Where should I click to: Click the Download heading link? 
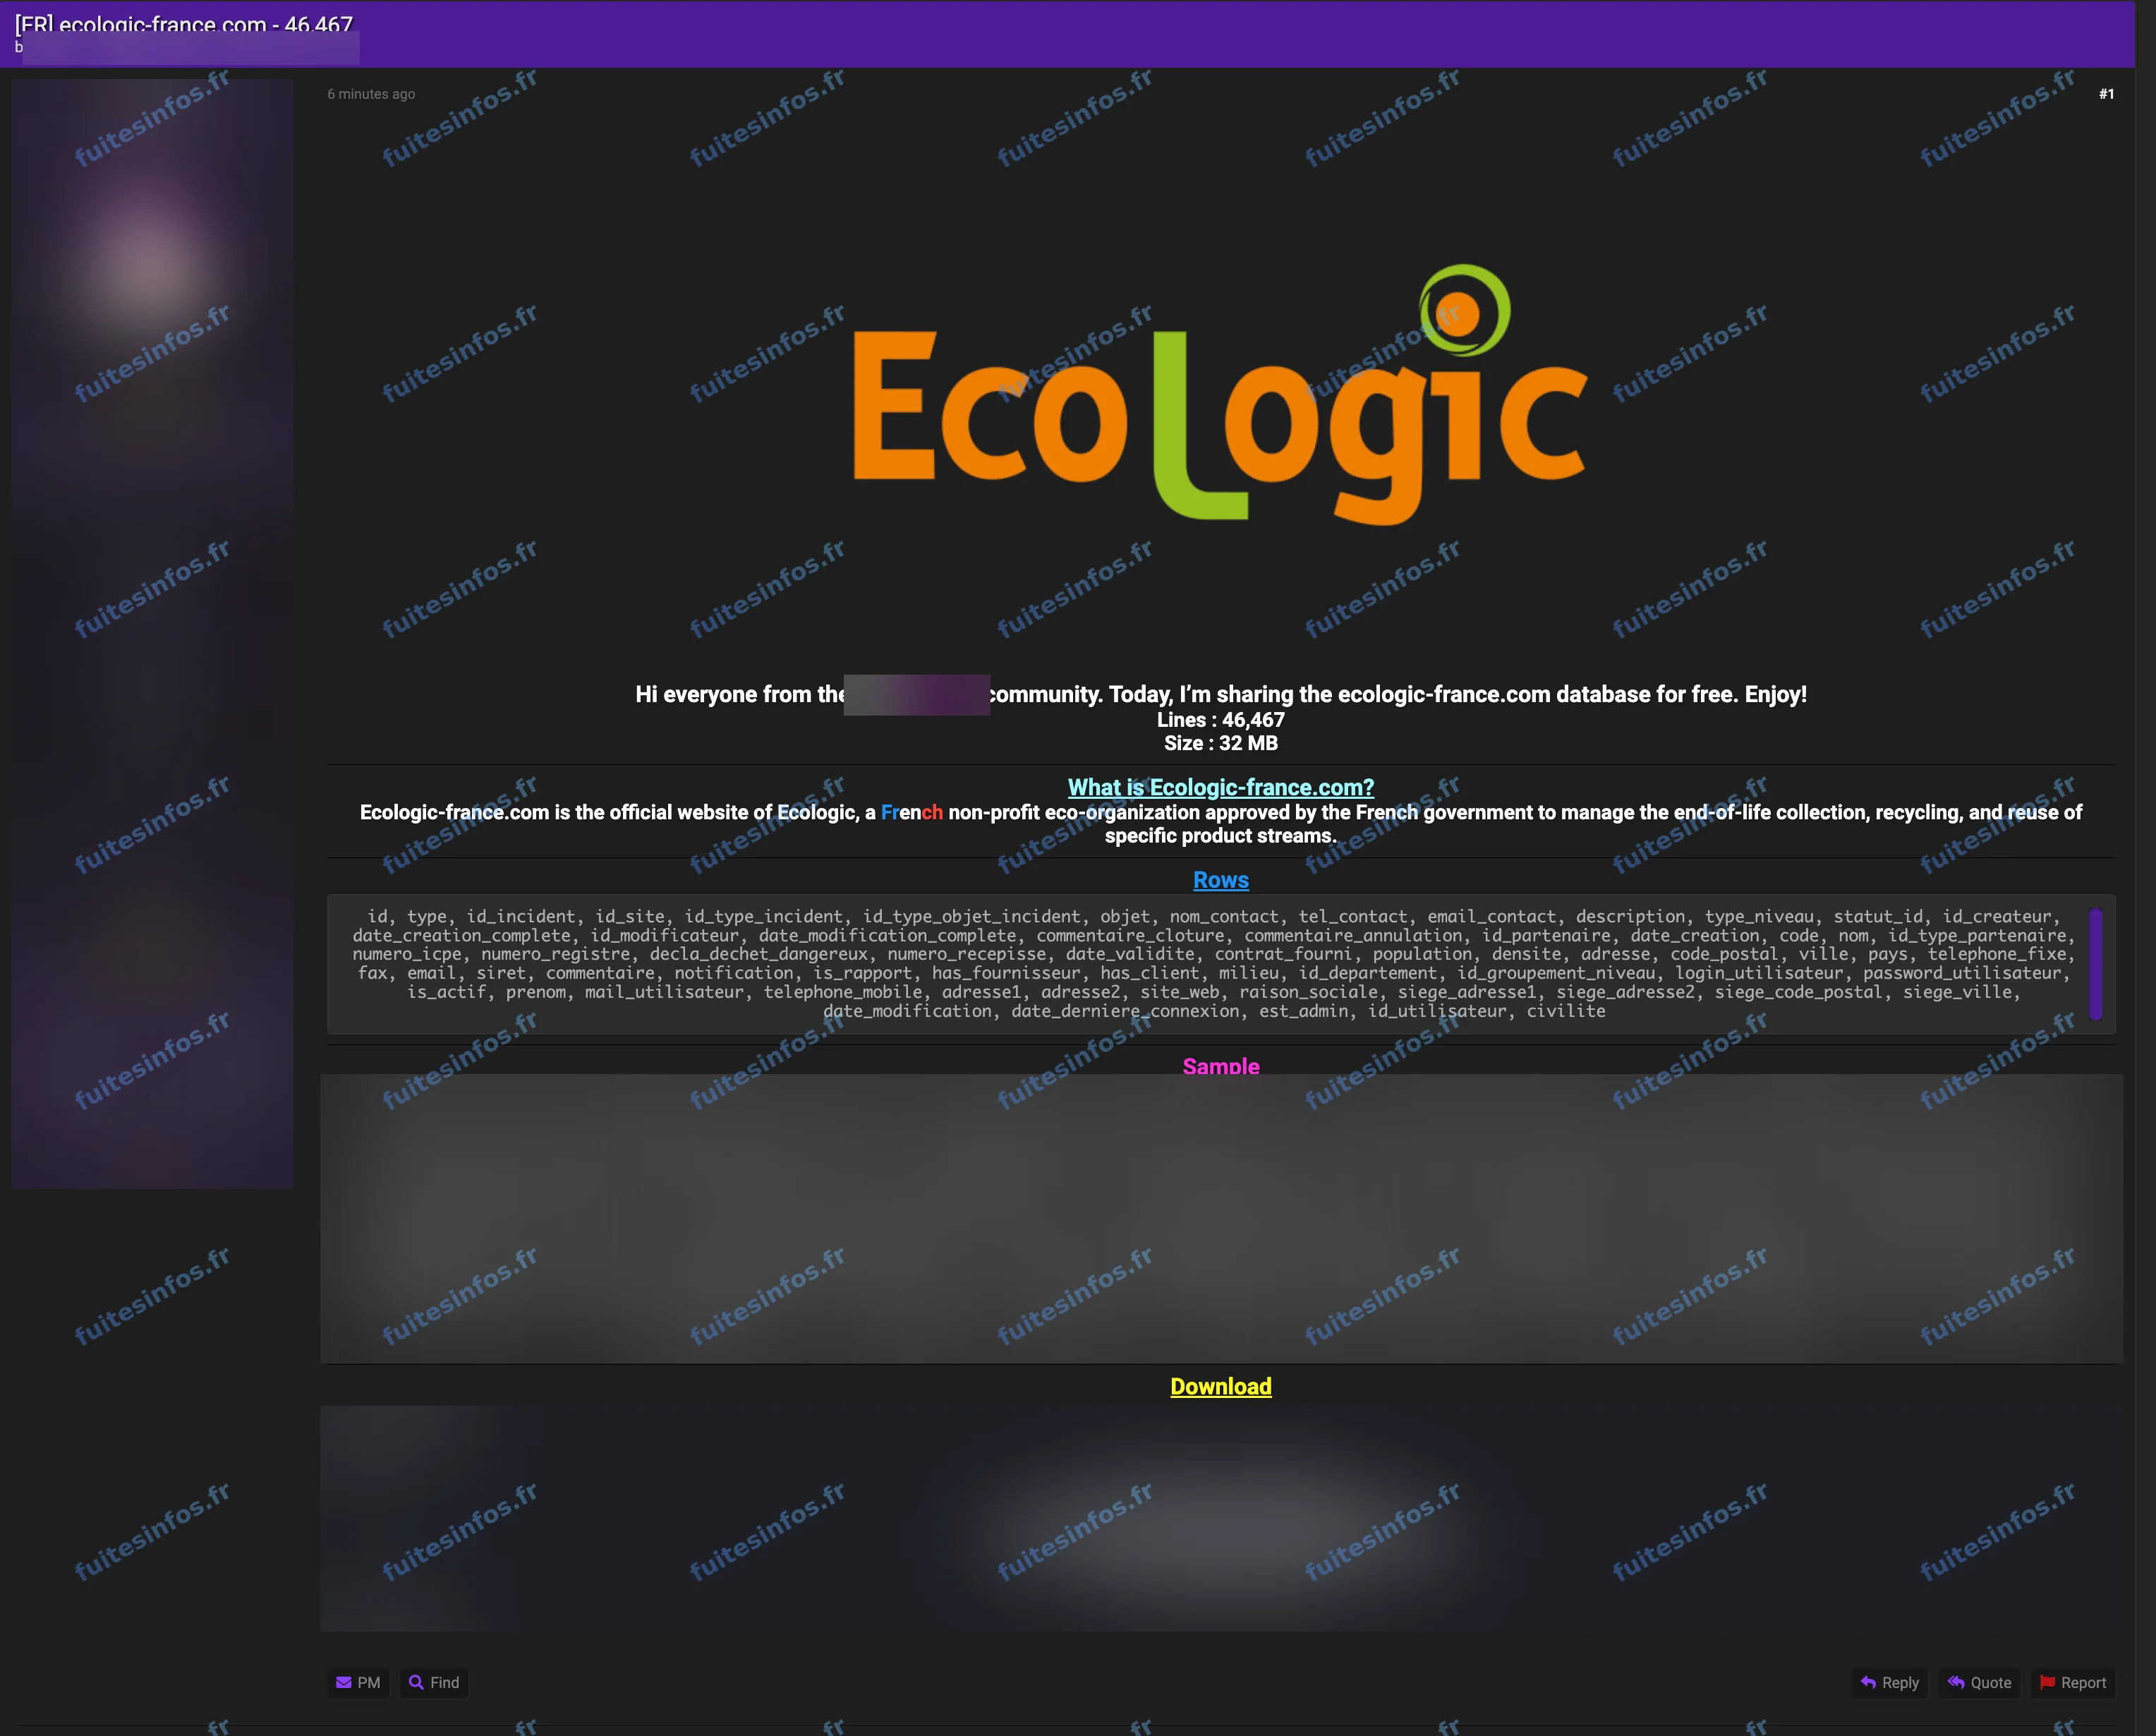coord(1221,1386)
